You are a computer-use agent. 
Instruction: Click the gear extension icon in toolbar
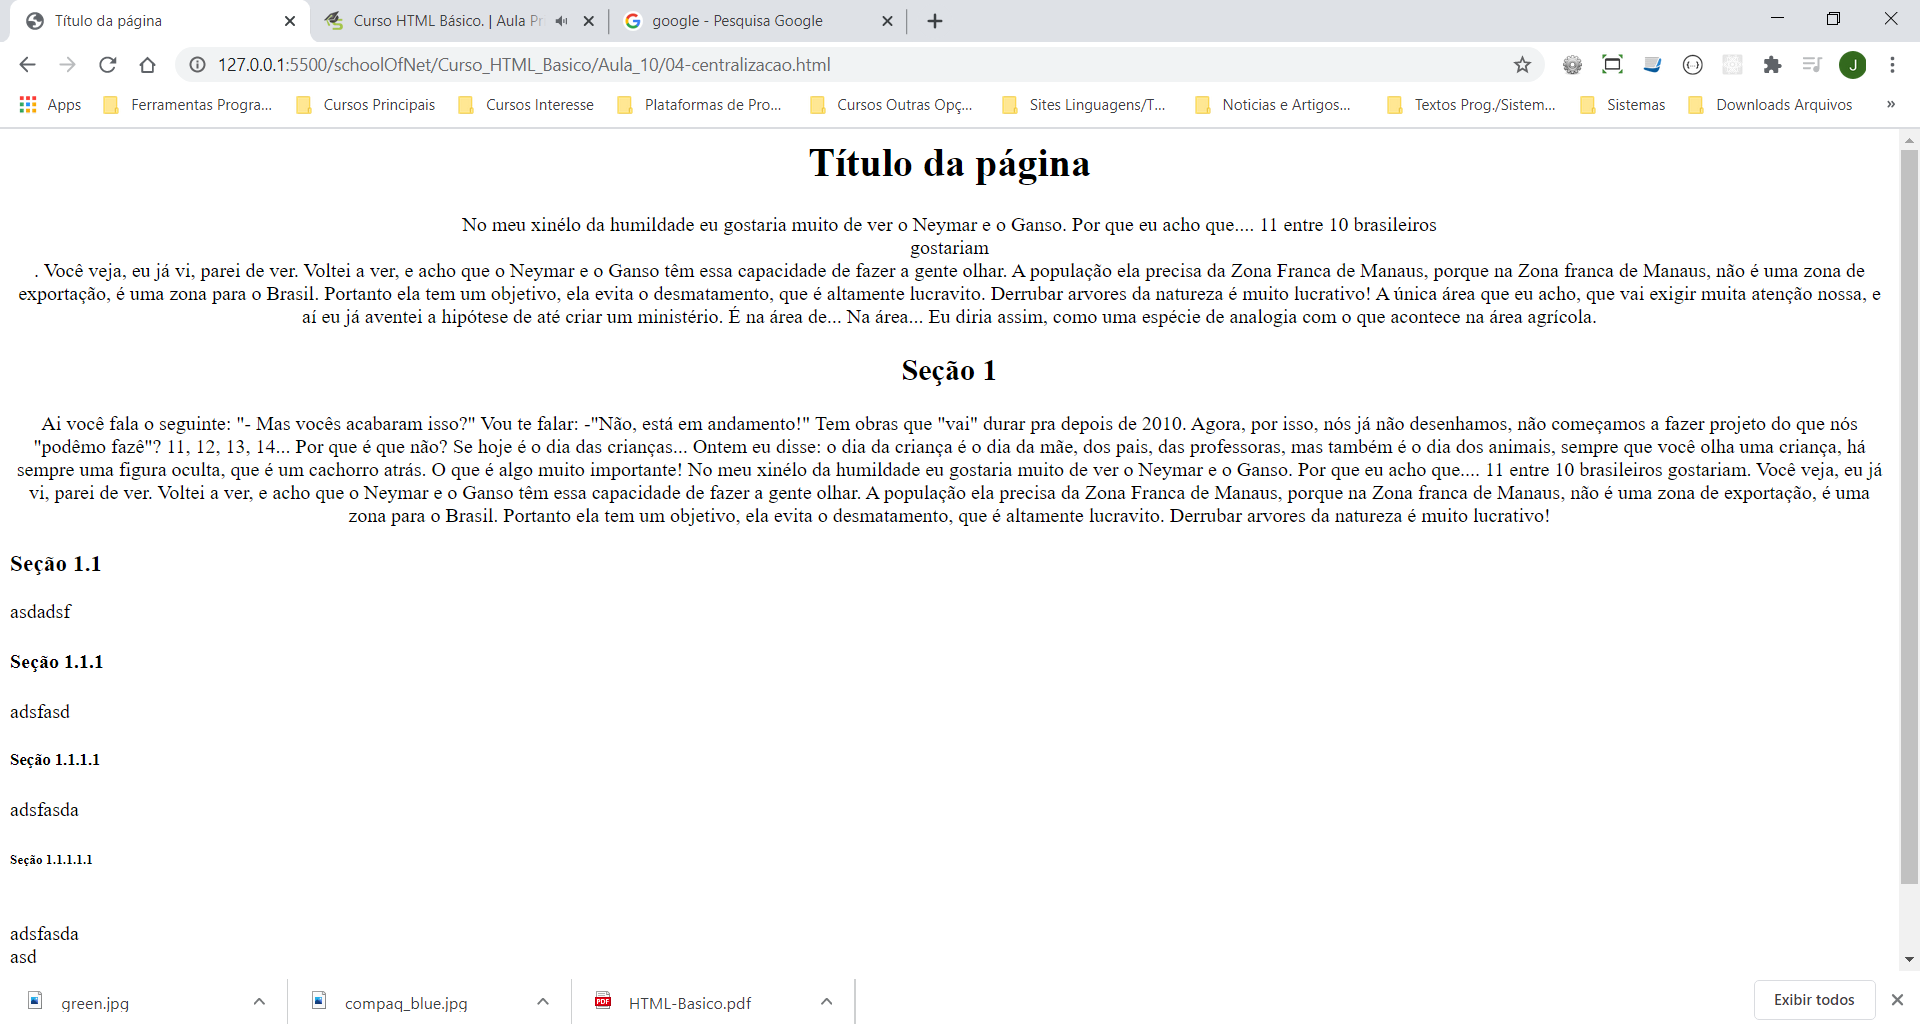pyautogui.click(x=1572, y=65)
